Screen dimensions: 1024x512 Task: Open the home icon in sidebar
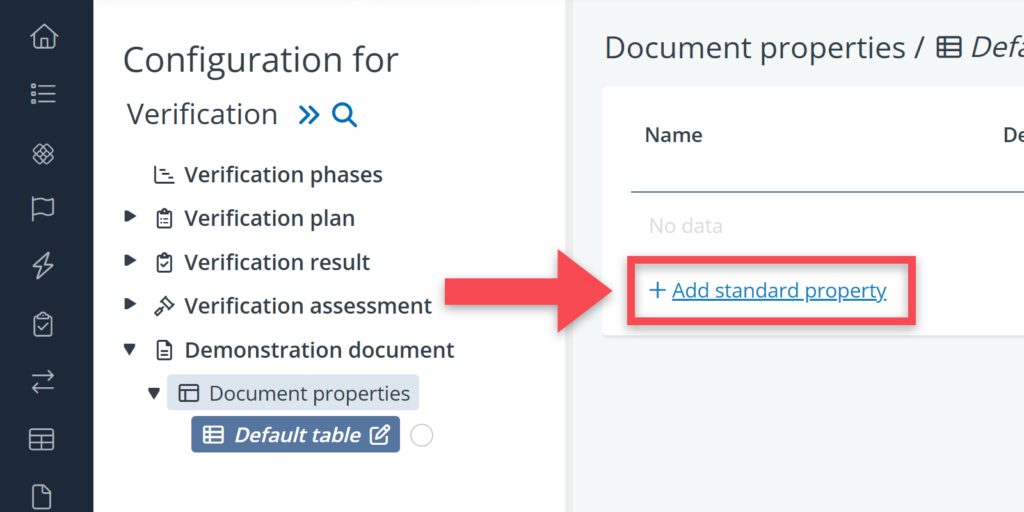click(44, 38)
